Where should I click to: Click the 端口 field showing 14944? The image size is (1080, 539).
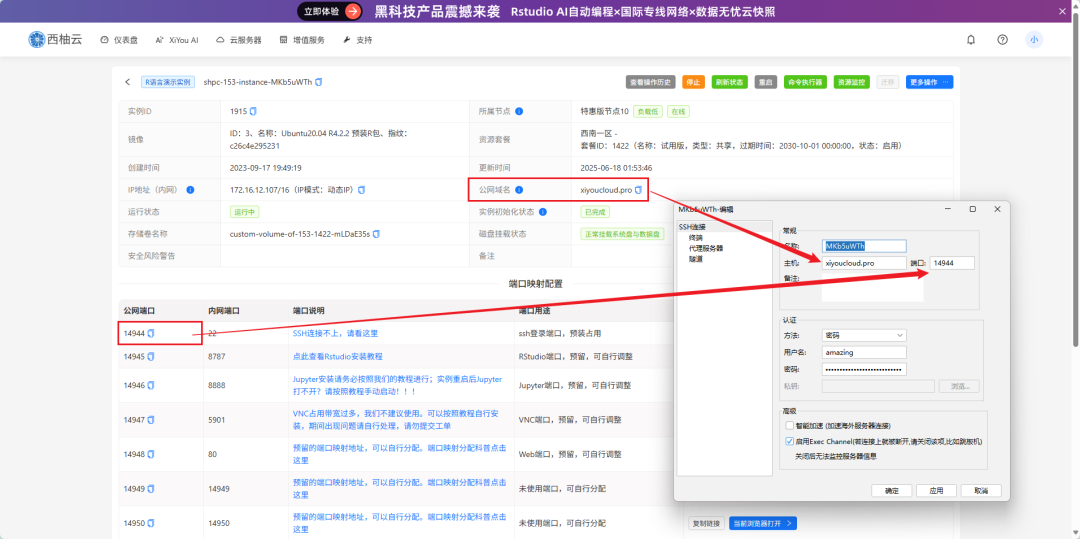pos(952,263)
